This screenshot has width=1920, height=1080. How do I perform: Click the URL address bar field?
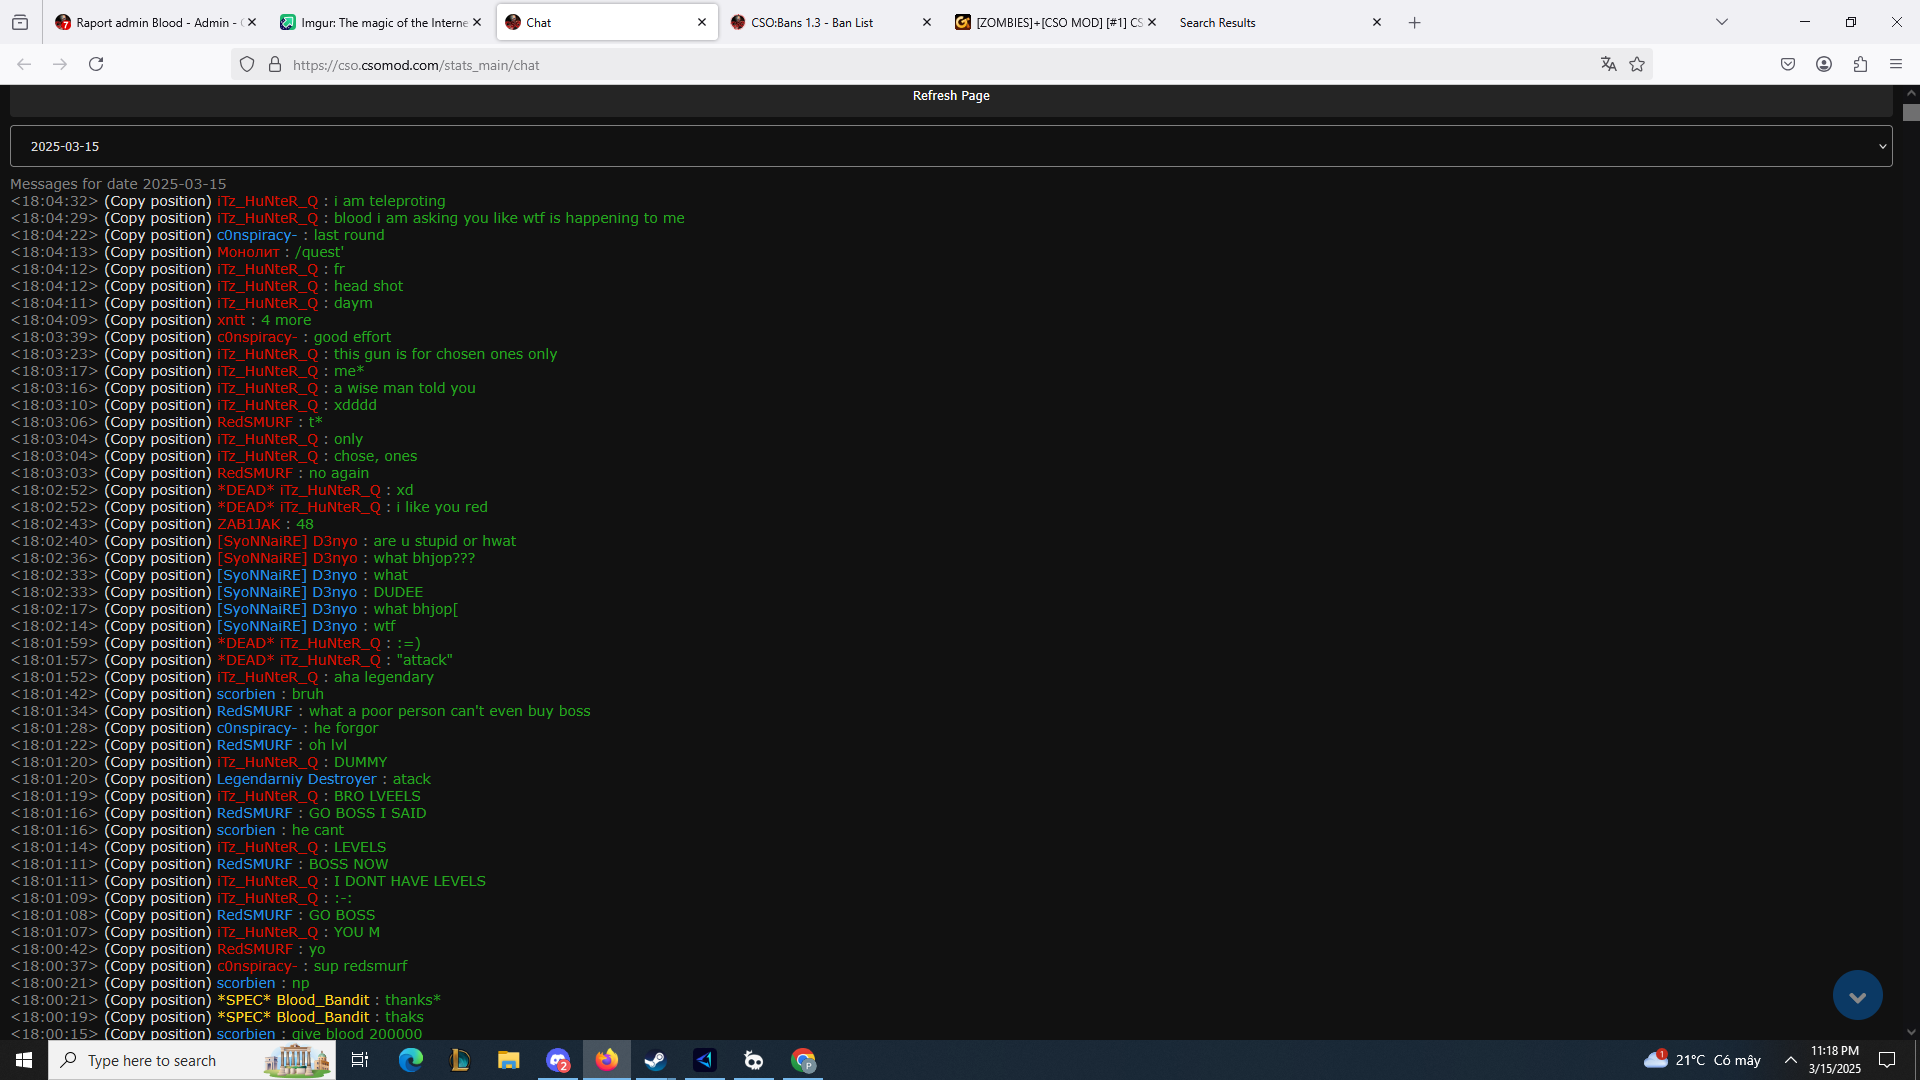900,65
